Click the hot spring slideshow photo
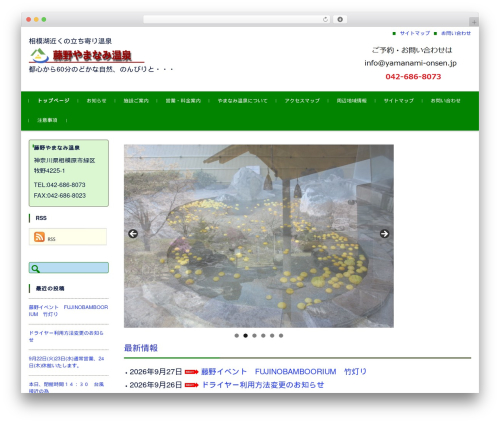The height and width of the screenshot is (423, 500). click(259, 236)
